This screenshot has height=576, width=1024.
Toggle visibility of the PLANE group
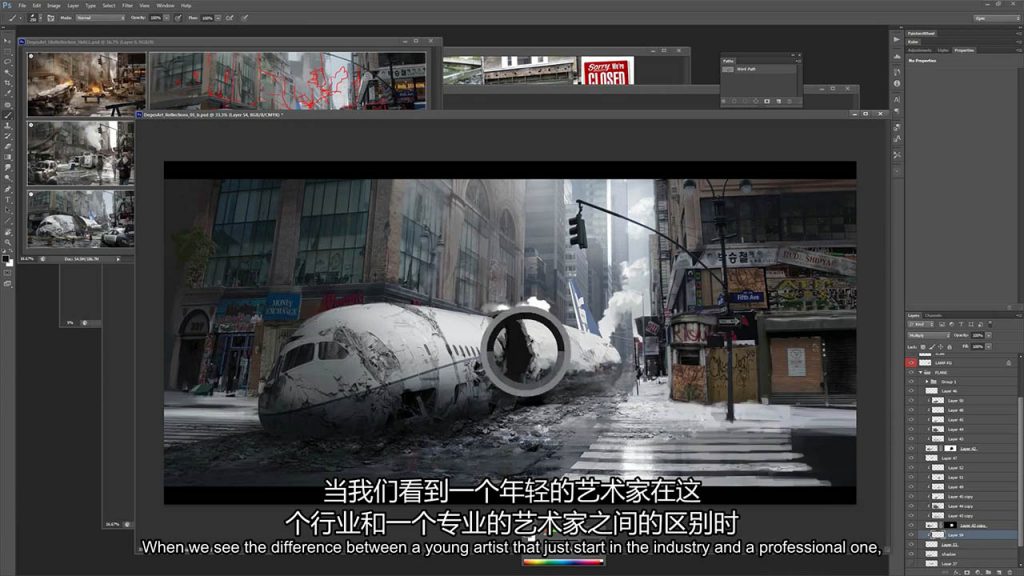pyautogui.click(x=911, y=372)
